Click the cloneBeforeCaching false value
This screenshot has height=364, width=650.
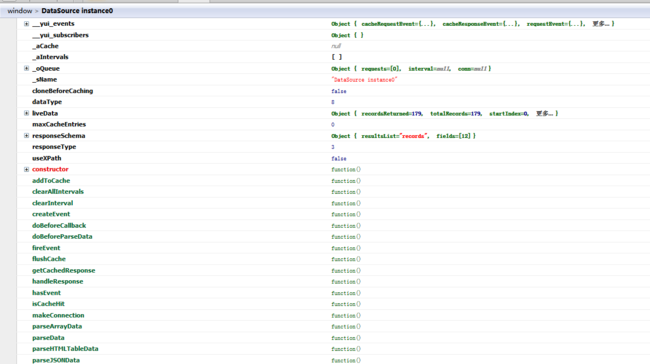tap(339, 91)
